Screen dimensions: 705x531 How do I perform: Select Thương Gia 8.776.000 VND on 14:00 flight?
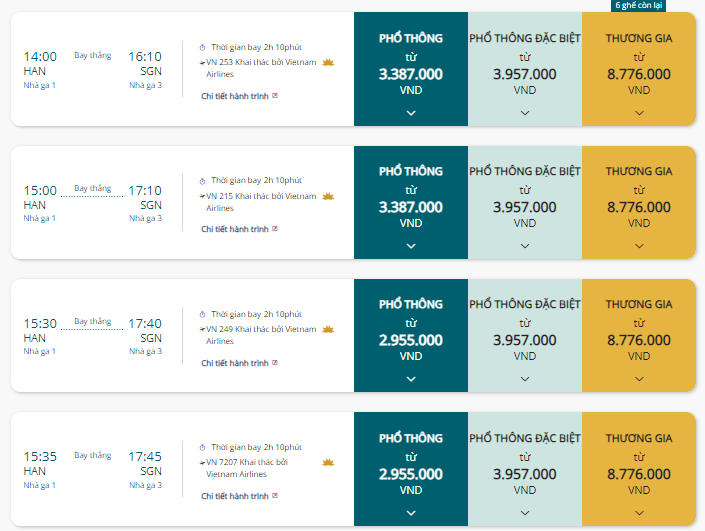[x=639, y=69]
